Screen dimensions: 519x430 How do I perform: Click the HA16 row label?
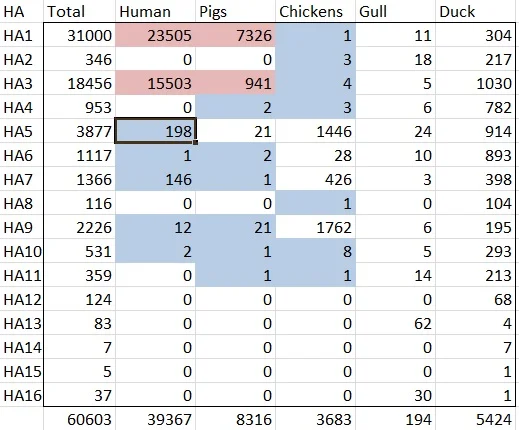click(22, 395)
